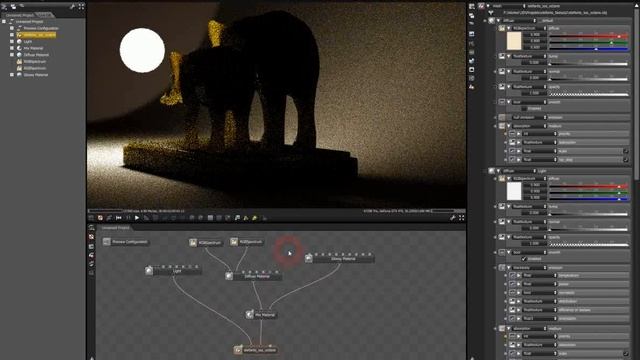Uncheck the smooth enabled checkbox in Light material
The image size is (640, 360).
tap(524, 259)
